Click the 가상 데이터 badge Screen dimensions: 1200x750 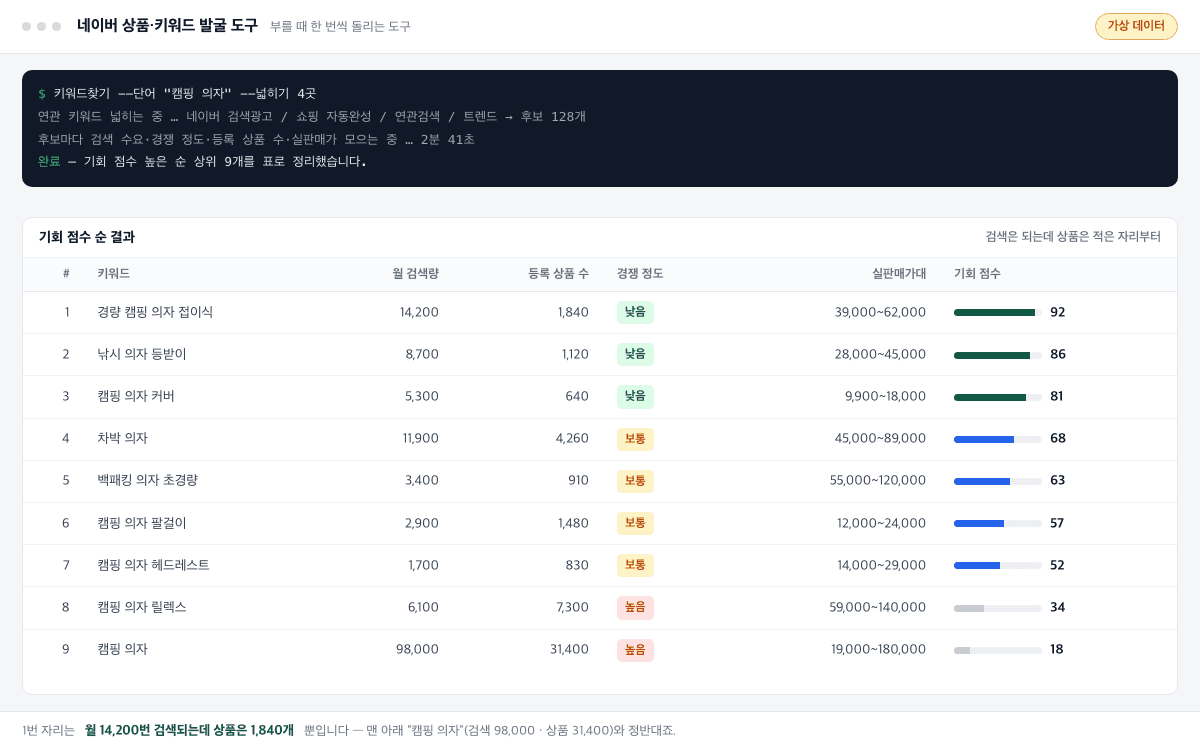(x=1136, y=26)
